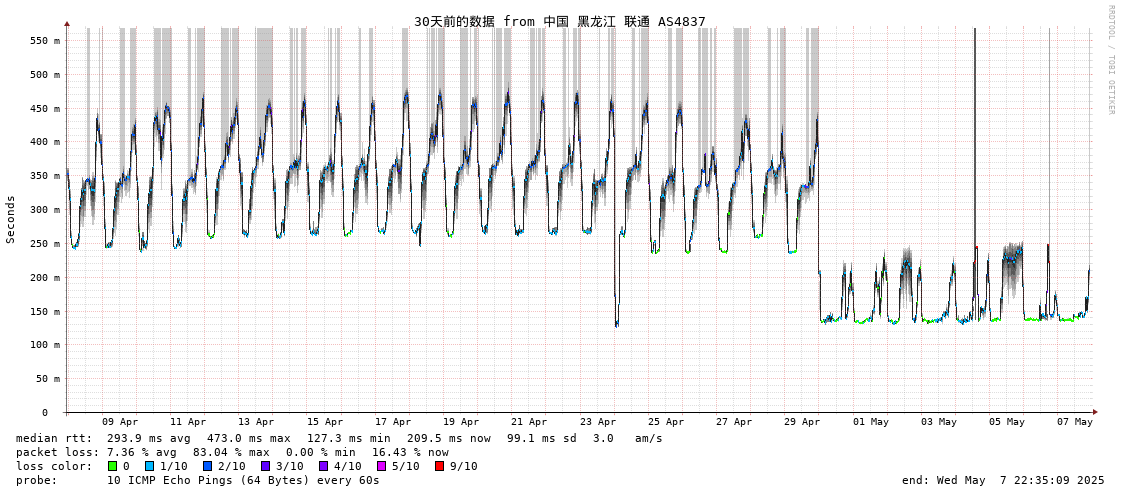Click the 0.00 % min packet loss value

319,453
